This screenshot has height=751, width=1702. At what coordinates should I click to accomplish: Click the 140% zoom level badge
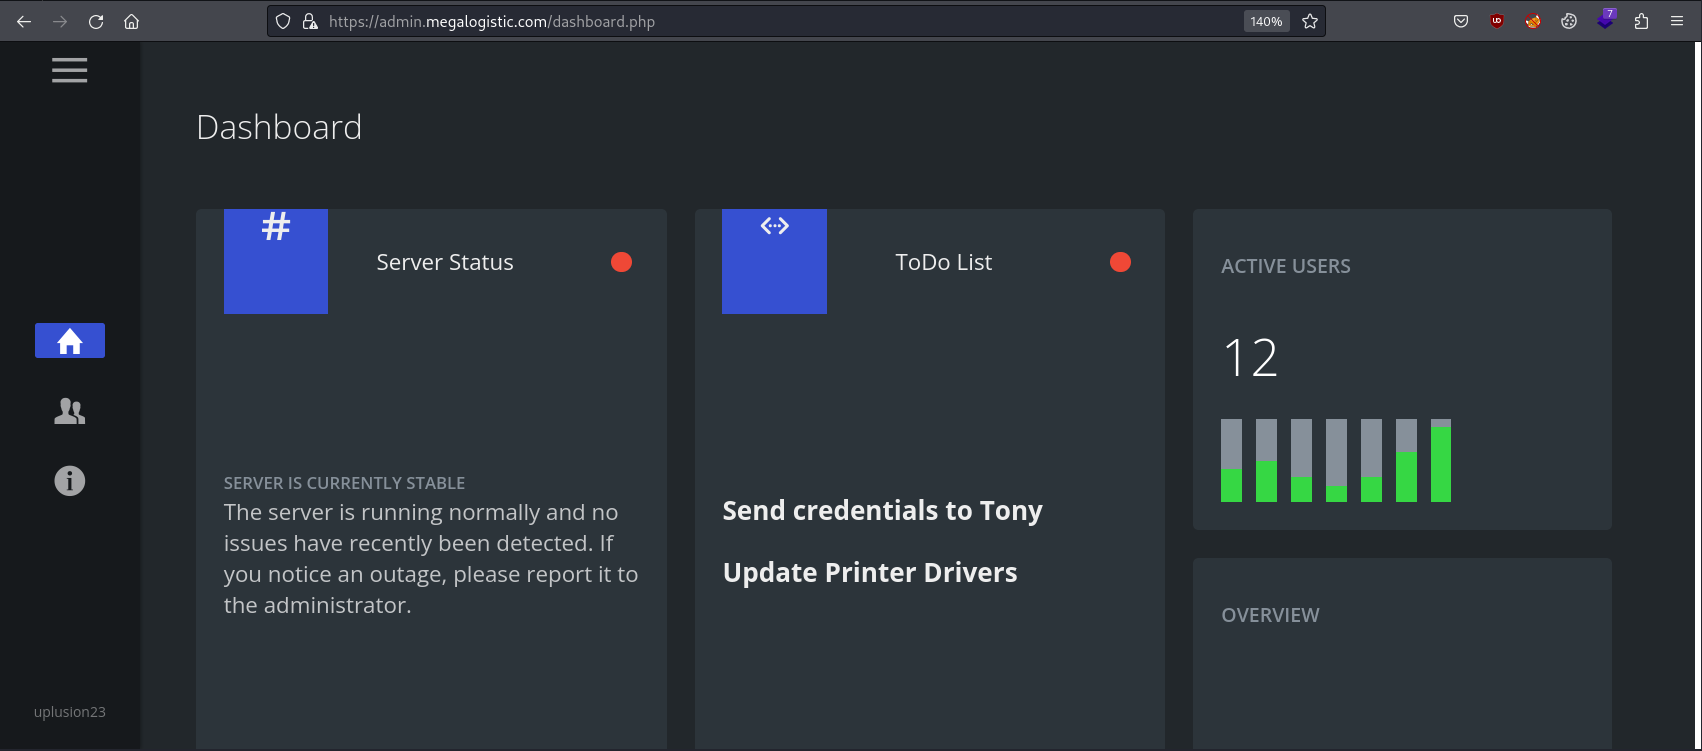(1266, 21)
